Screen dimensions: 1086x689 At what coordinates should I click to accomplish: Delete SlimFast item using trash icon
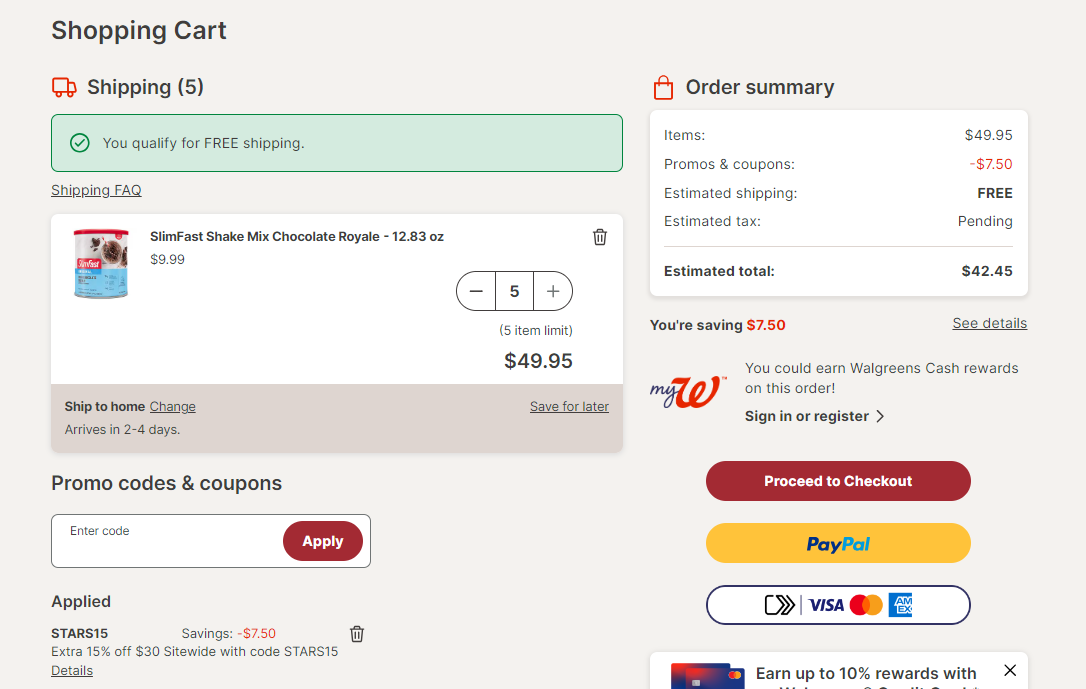coord(600,237)
